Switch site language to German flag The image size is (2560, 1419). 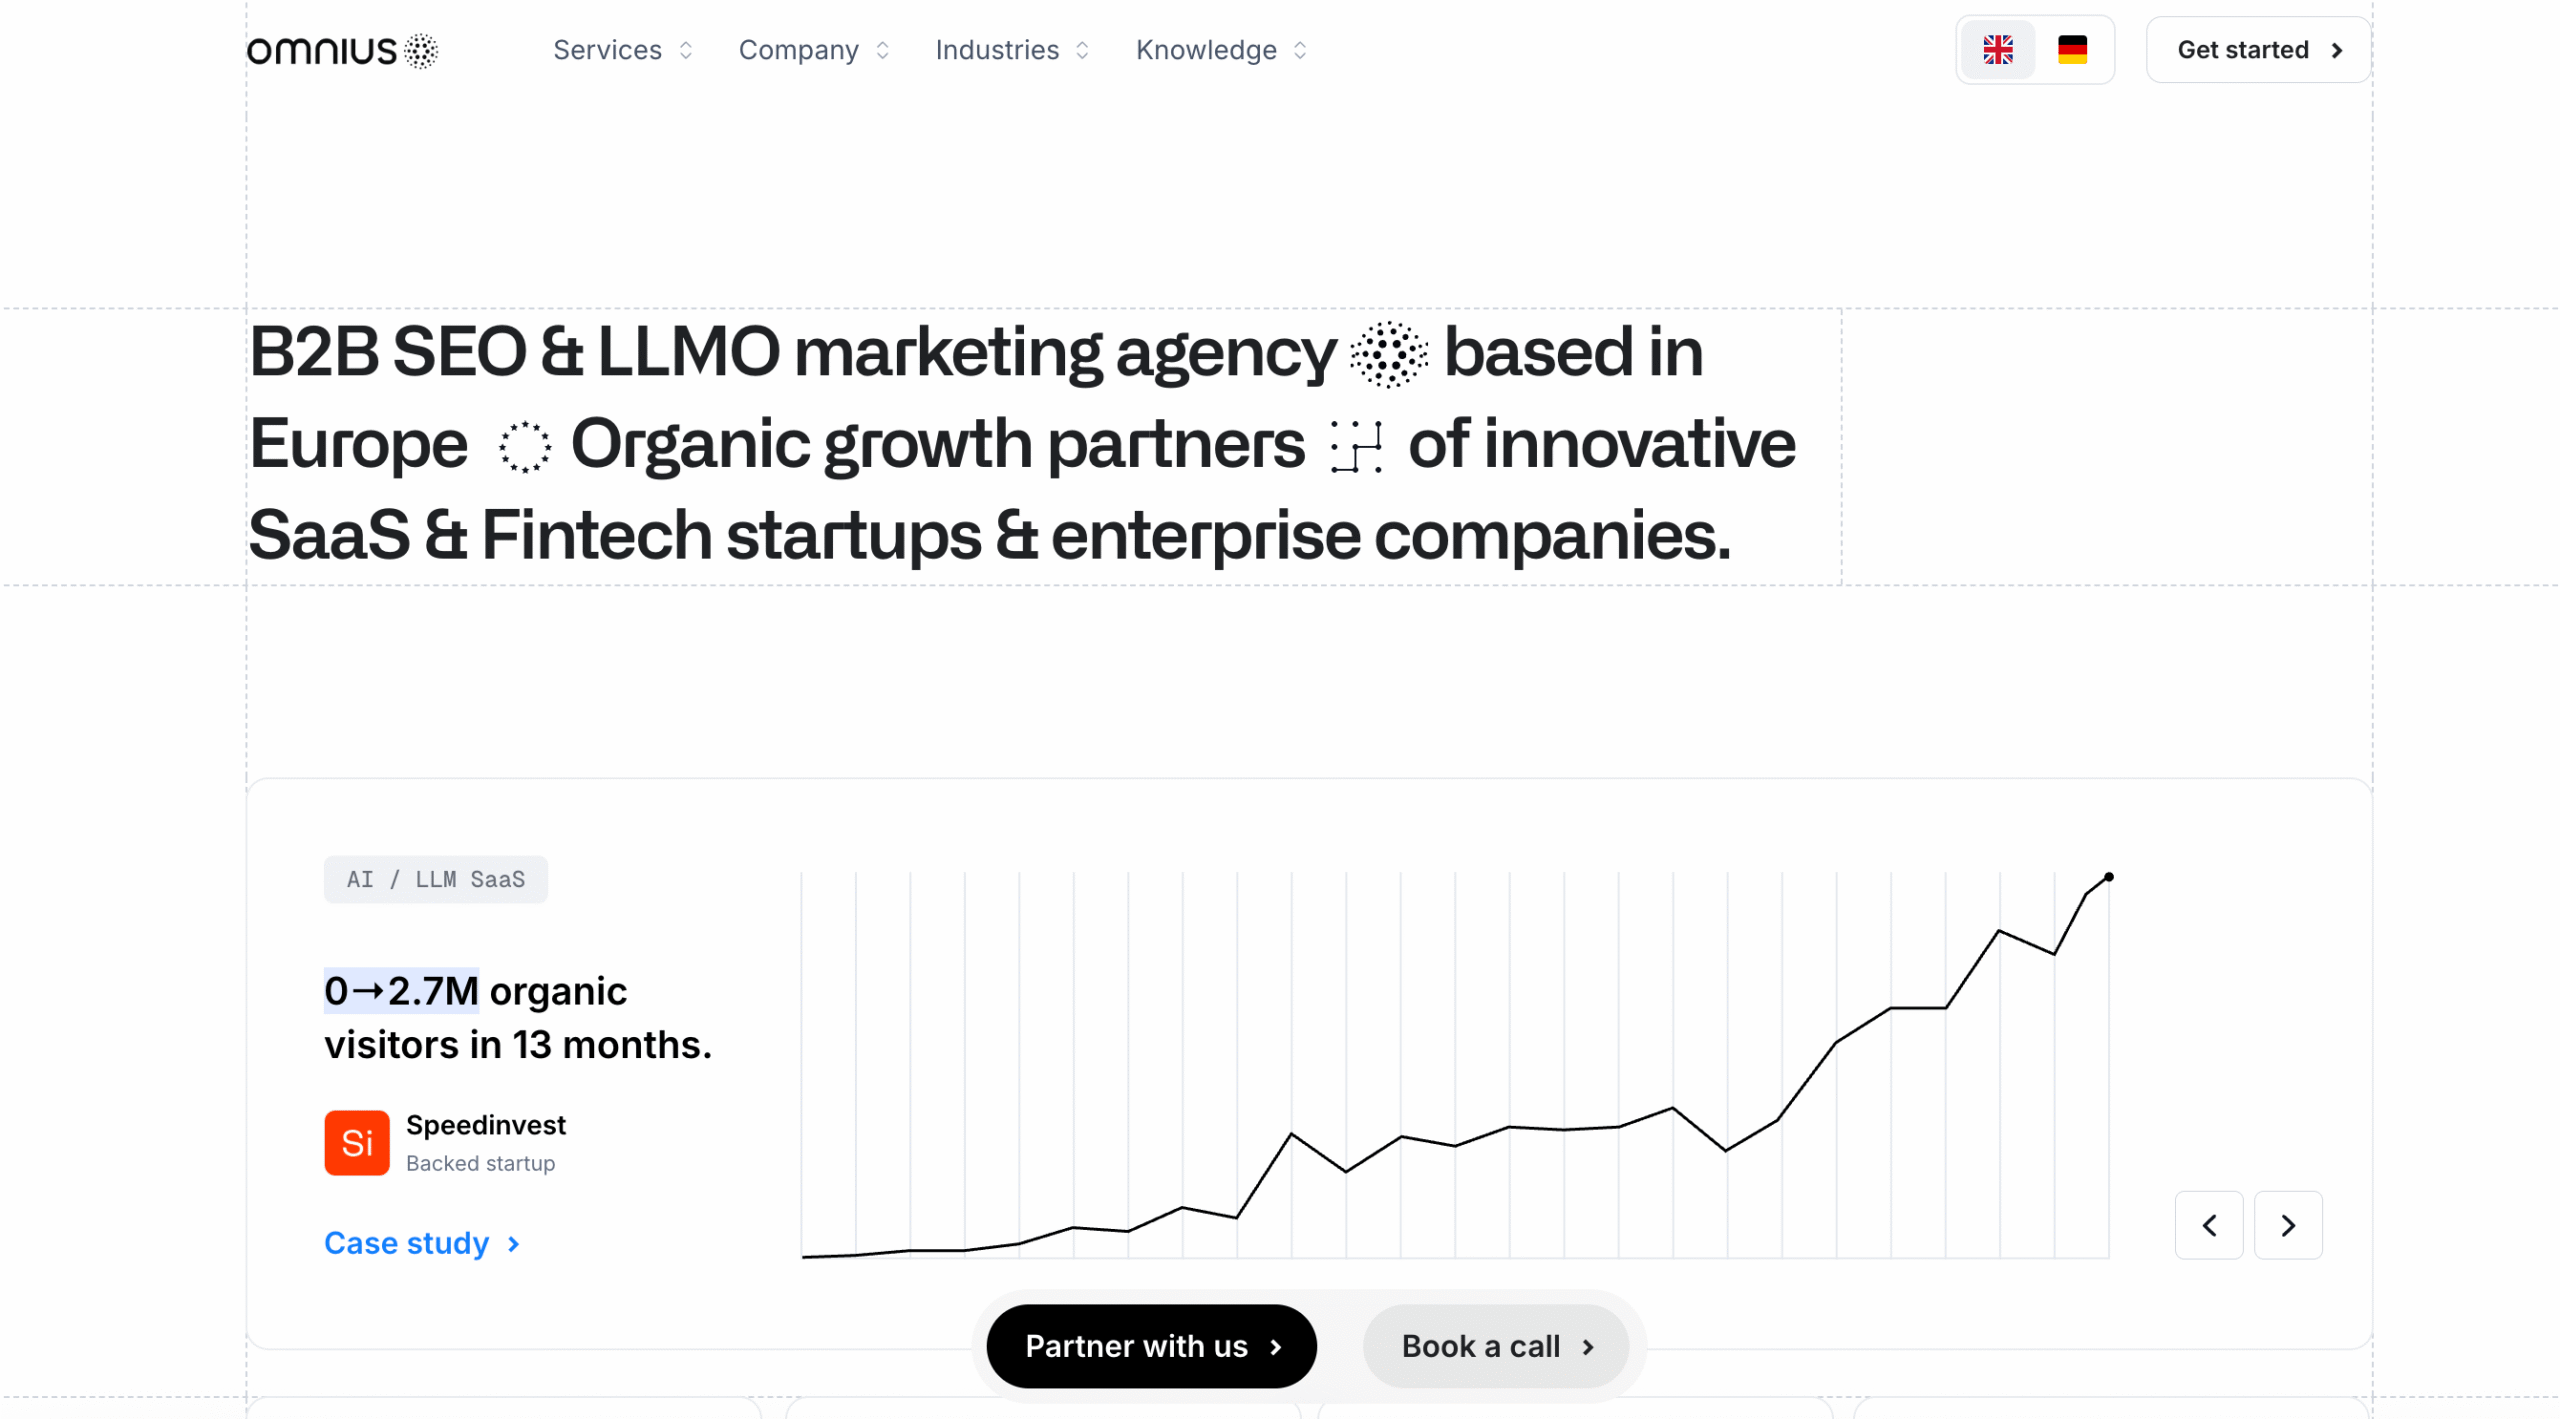(2072, 50)
